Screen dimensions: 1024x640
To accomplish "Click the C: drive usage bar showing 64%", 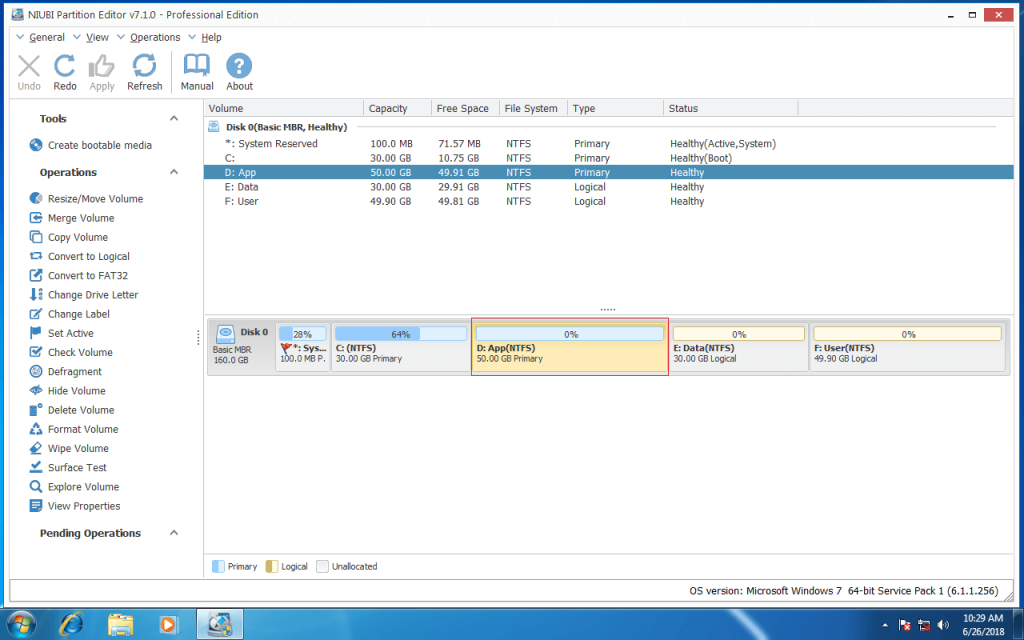I will (398, 332).
